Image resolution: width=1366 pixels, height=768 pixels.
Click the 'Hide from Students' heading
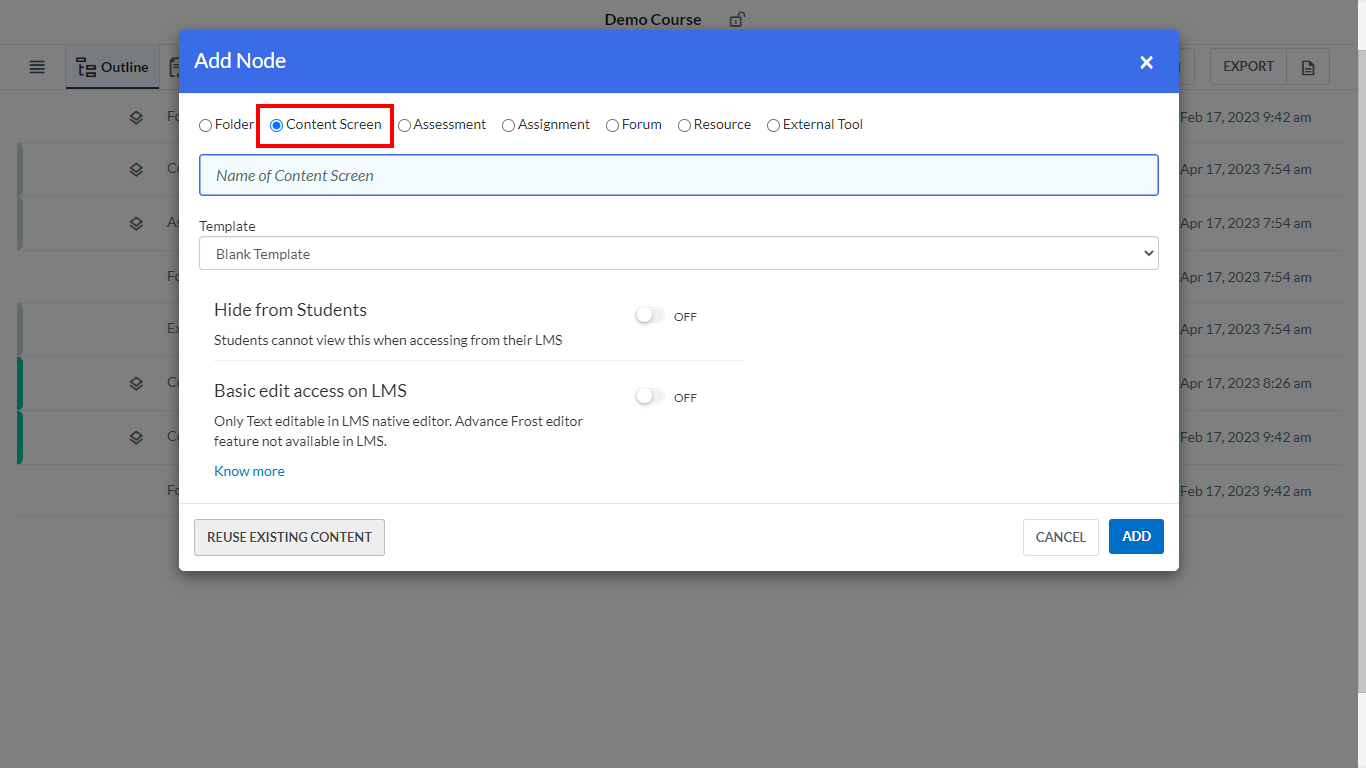coord(290,310)
